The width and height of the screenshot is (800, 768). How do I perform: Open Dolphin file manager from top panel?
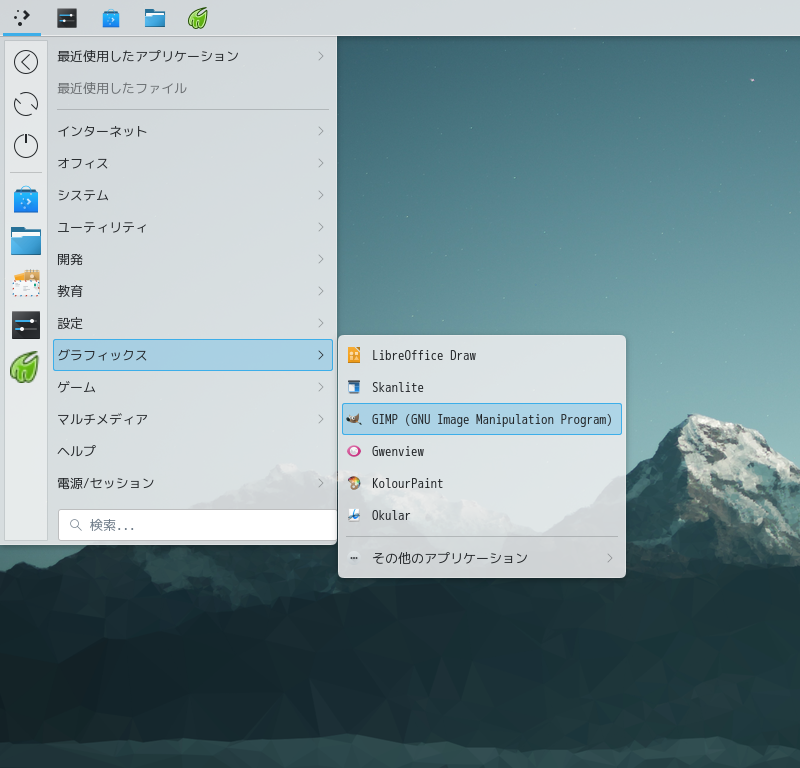[155, 18]
